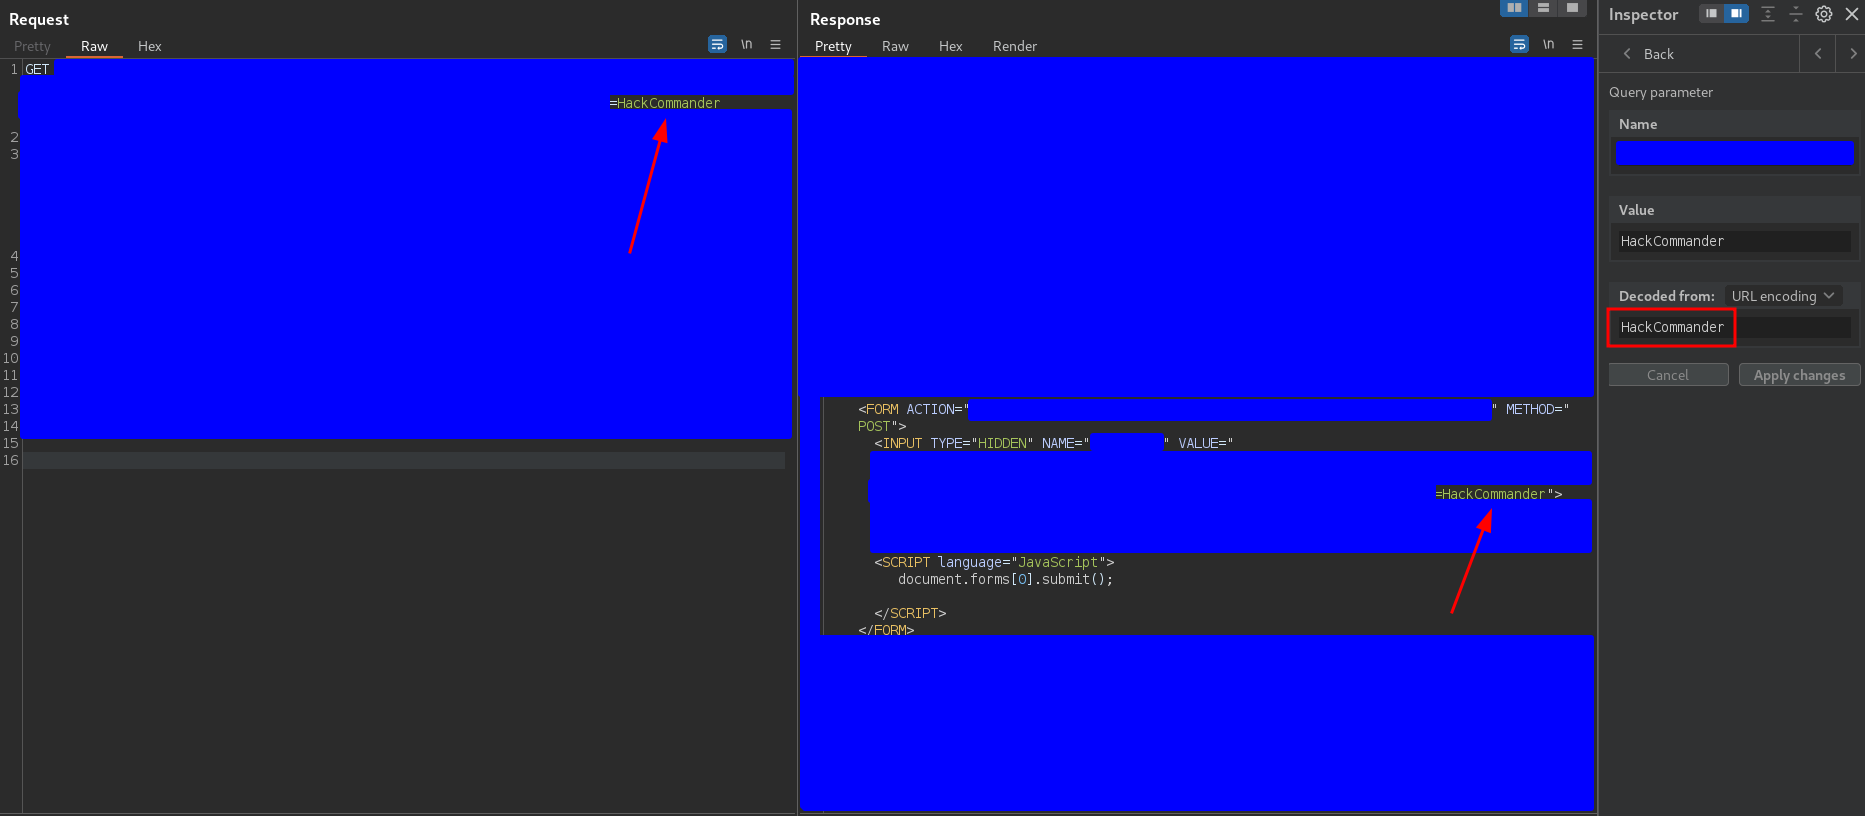The height and width of the screenshot is (816, 1865).
Task: Click the '</FORM>' closing tag
Action: coord(886,630)
